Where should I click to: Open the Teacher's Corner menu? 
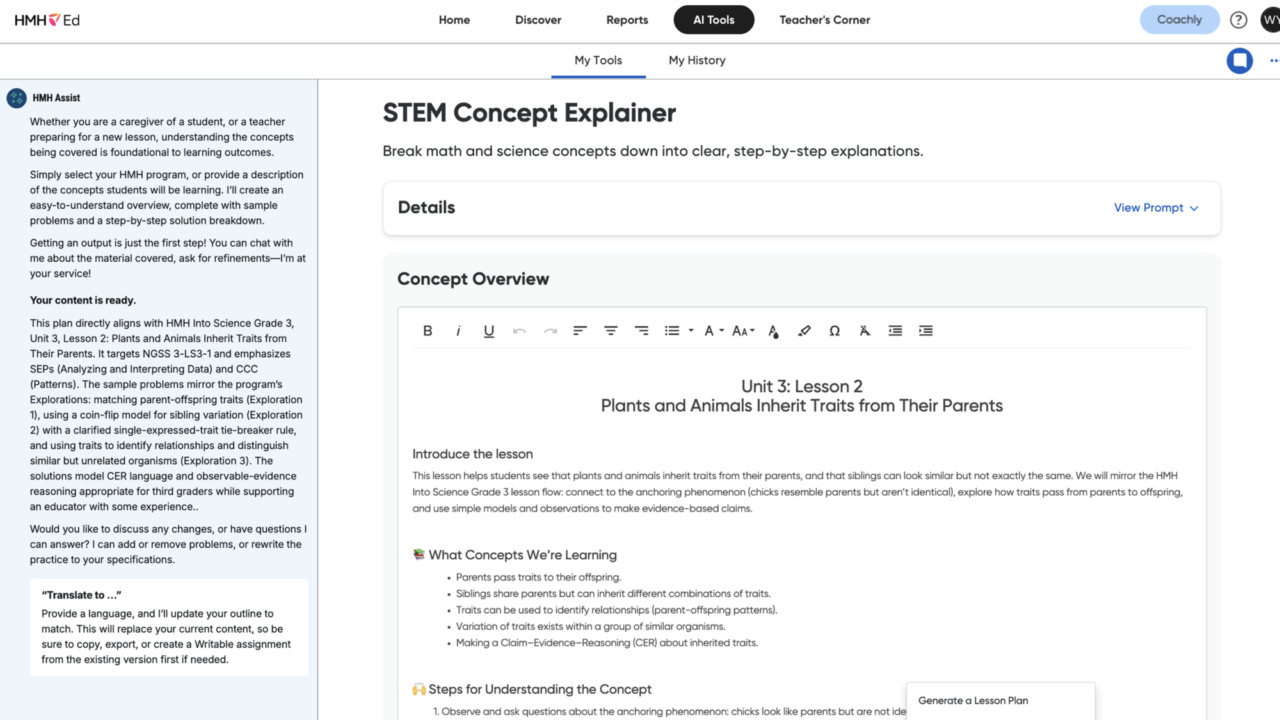824,19
